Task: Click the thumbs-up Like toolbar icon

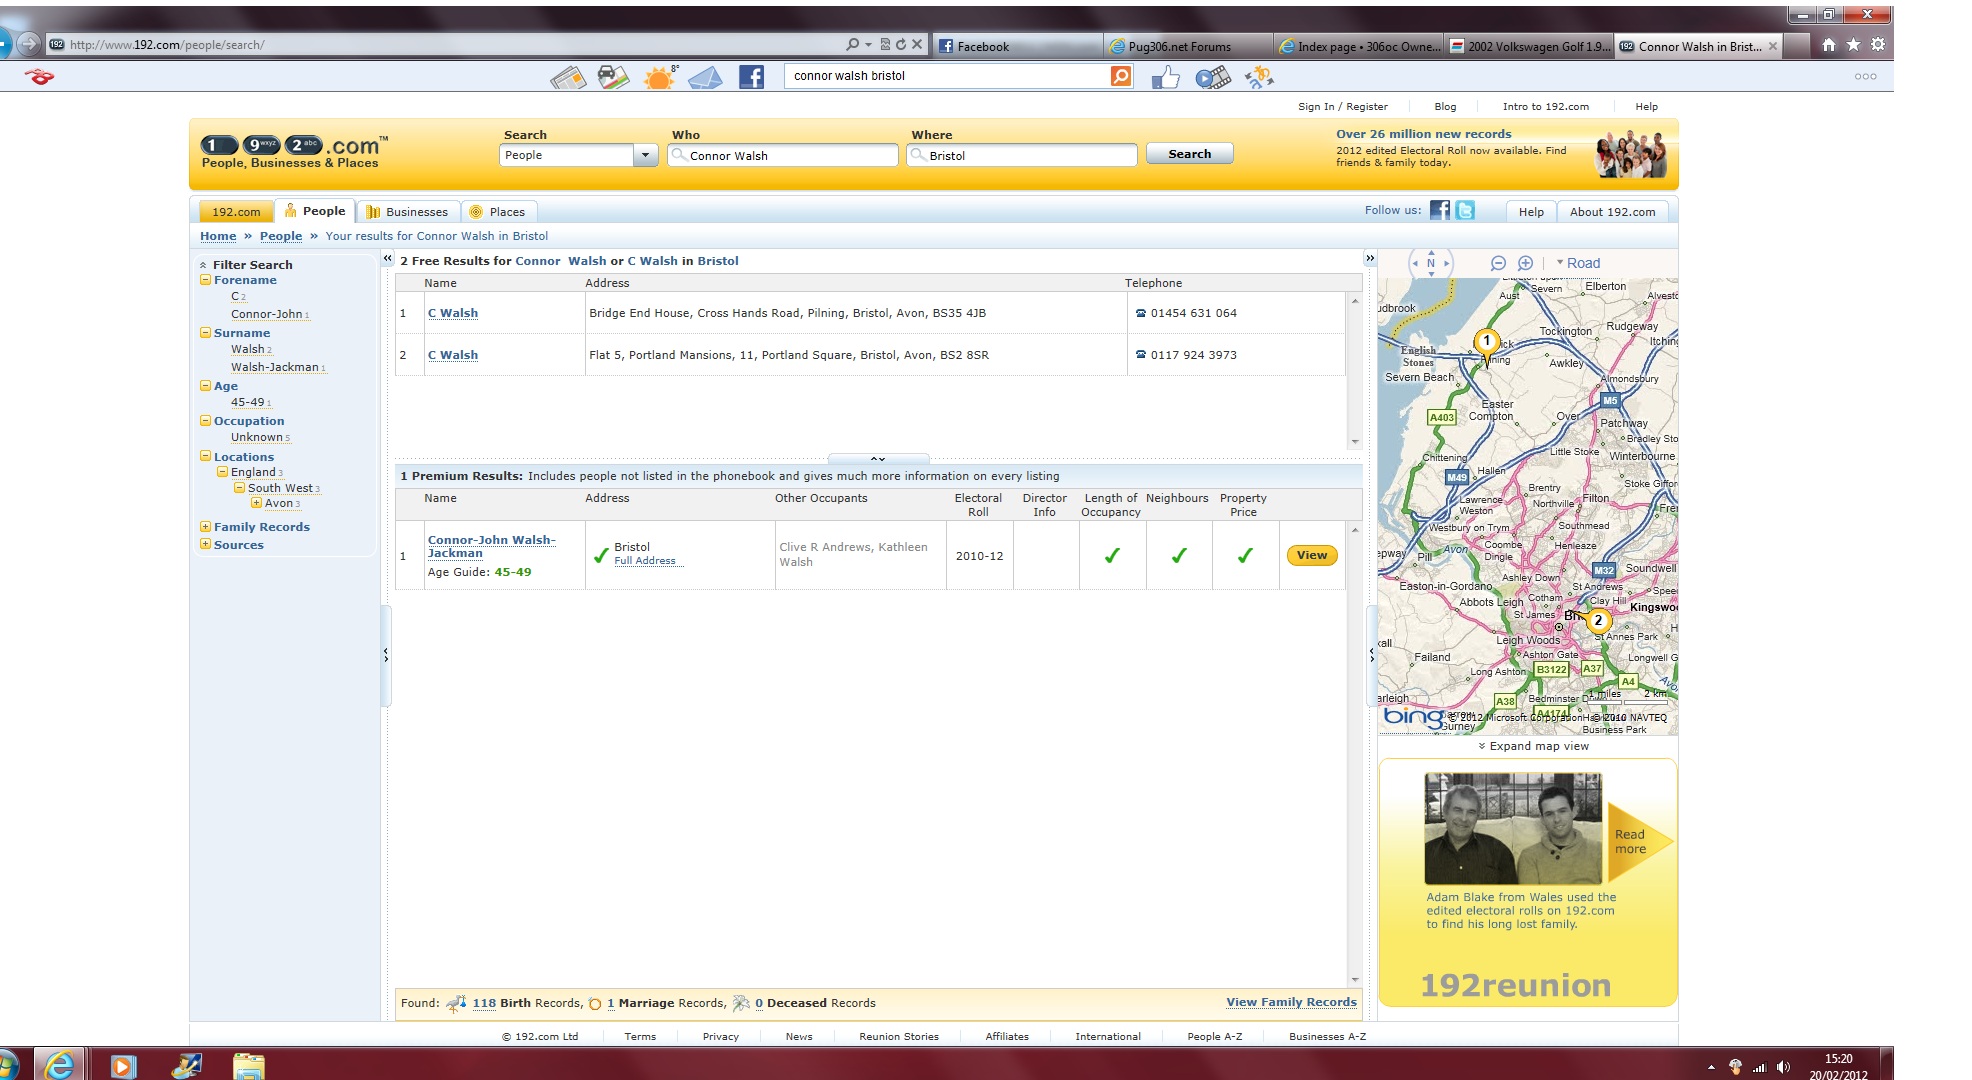Action: click(1165, 77)
